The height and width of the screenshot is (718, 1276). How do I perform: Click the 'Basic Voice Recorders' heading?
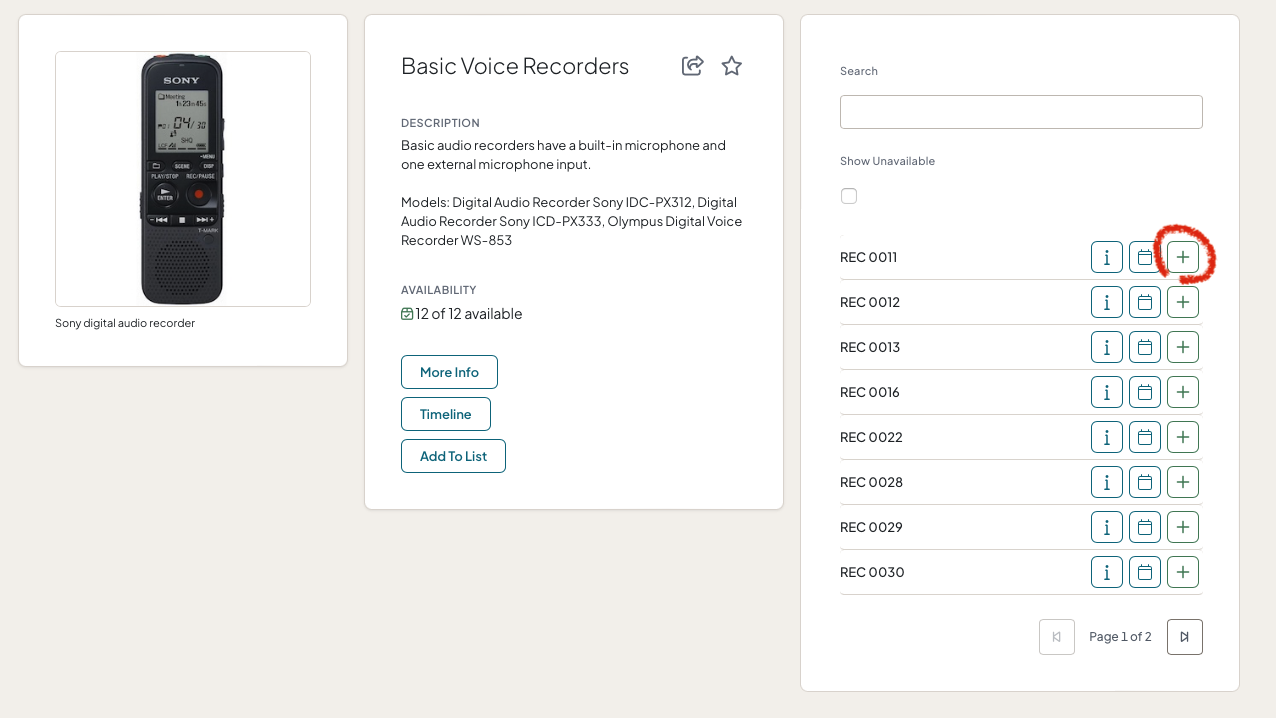pyautogui.click(x=515, y=66)
